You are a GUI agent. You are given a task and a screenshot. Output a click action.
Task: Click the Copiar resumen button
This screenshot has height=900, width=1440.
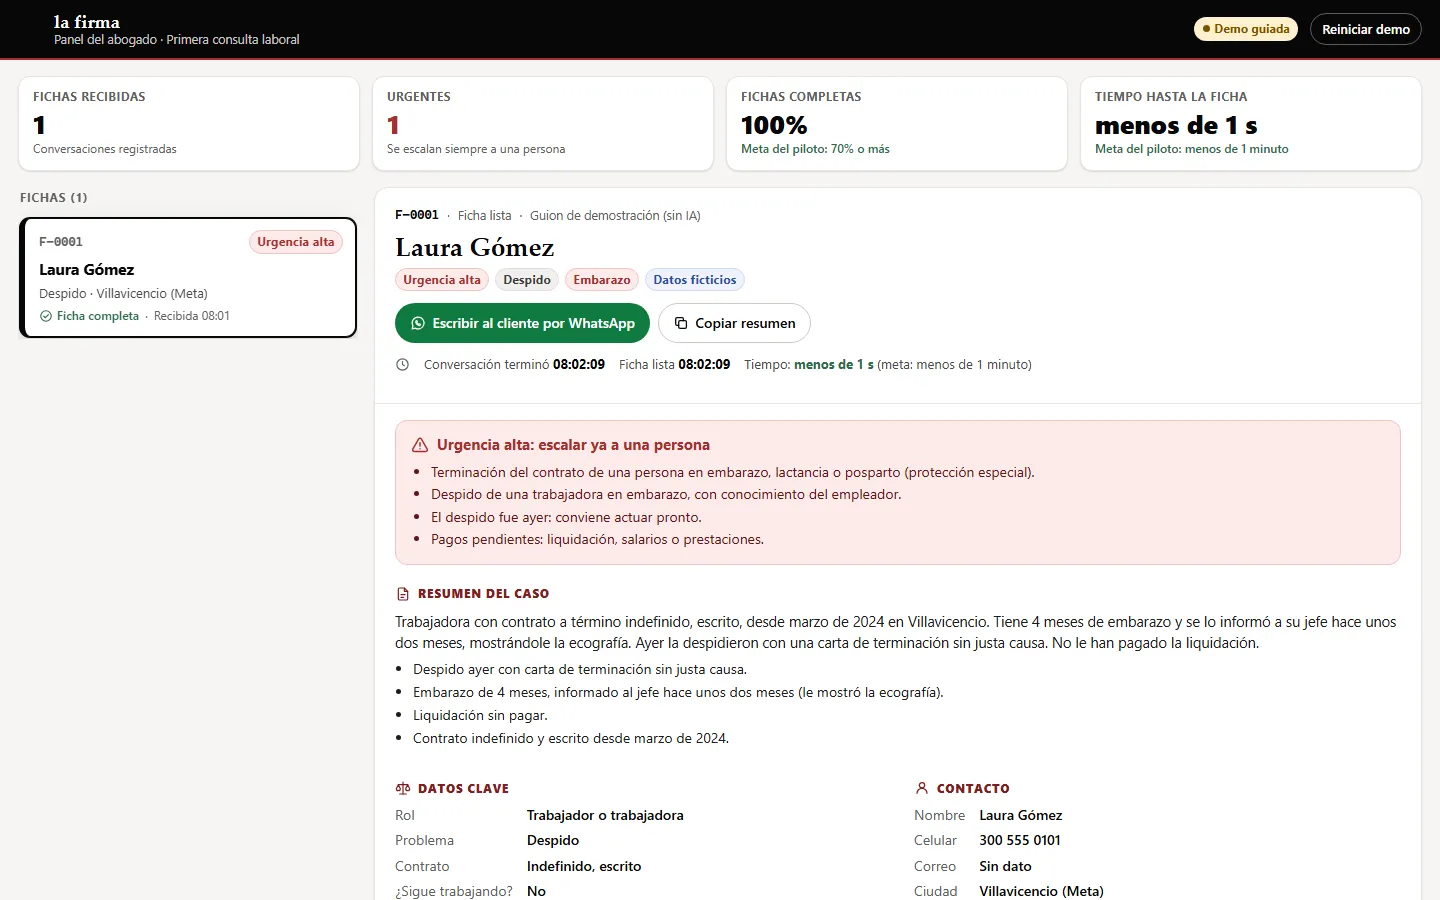click(734, 323)
